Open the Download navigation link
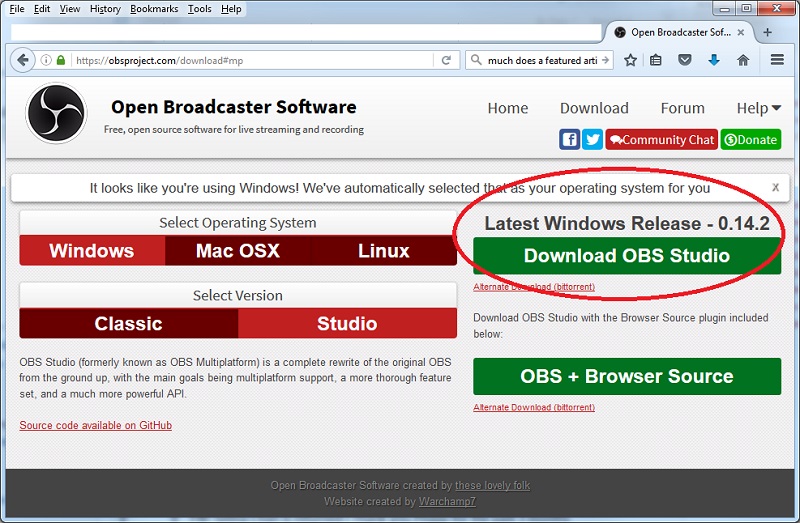 pos(594,108)
